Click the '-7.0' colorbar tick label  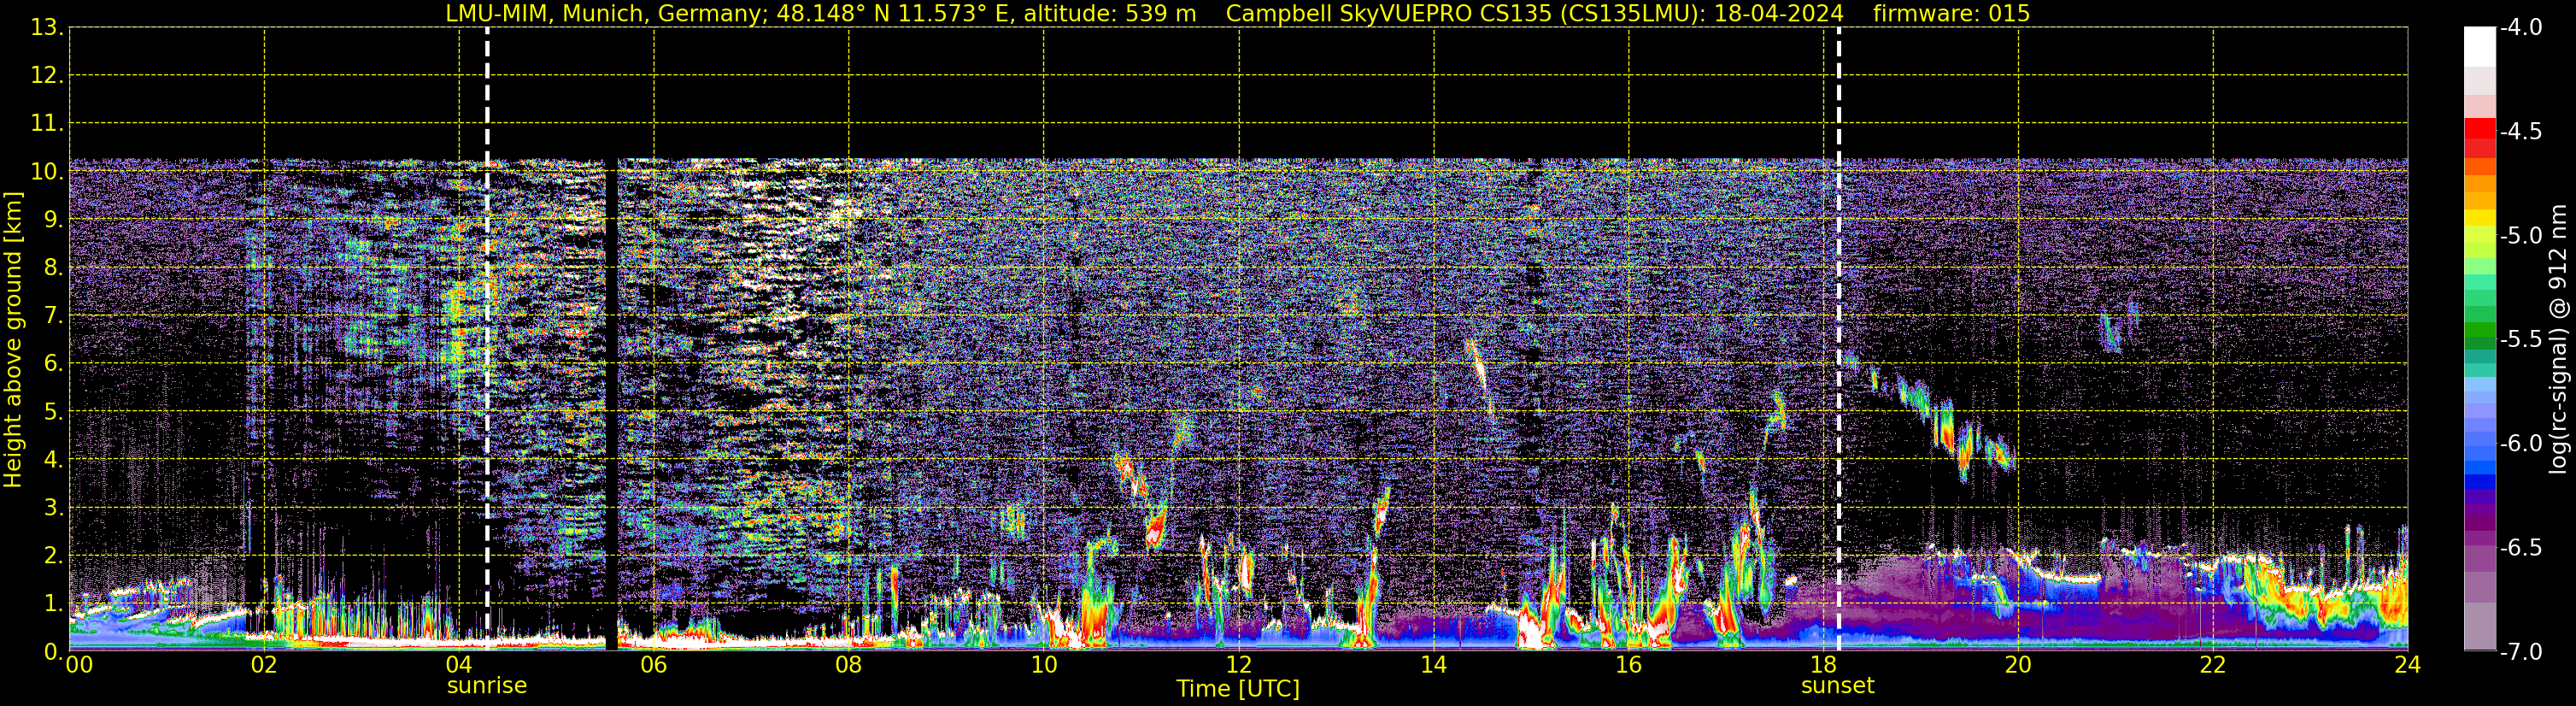(x=2520, y=651)
